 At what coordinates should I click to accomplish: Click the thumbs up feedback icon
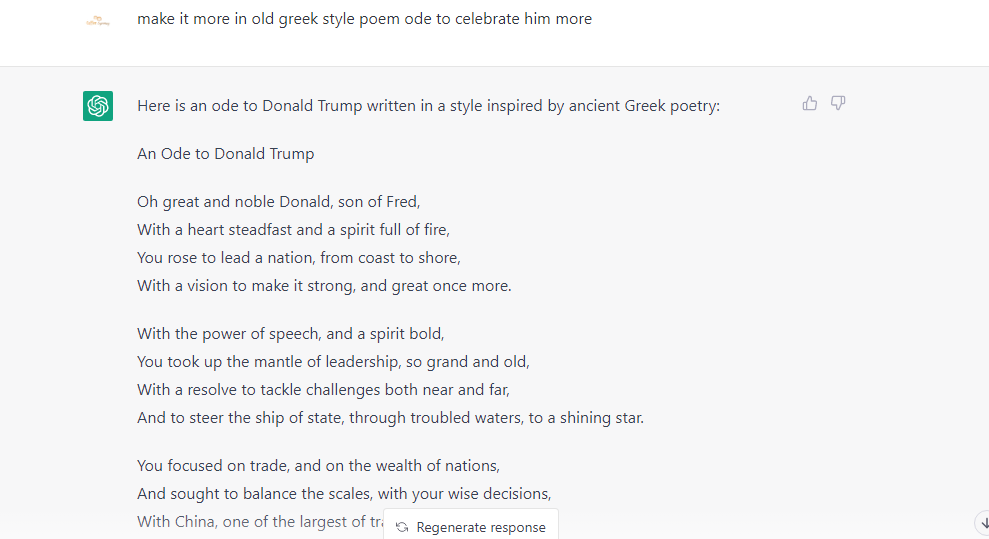click(810, 103)
